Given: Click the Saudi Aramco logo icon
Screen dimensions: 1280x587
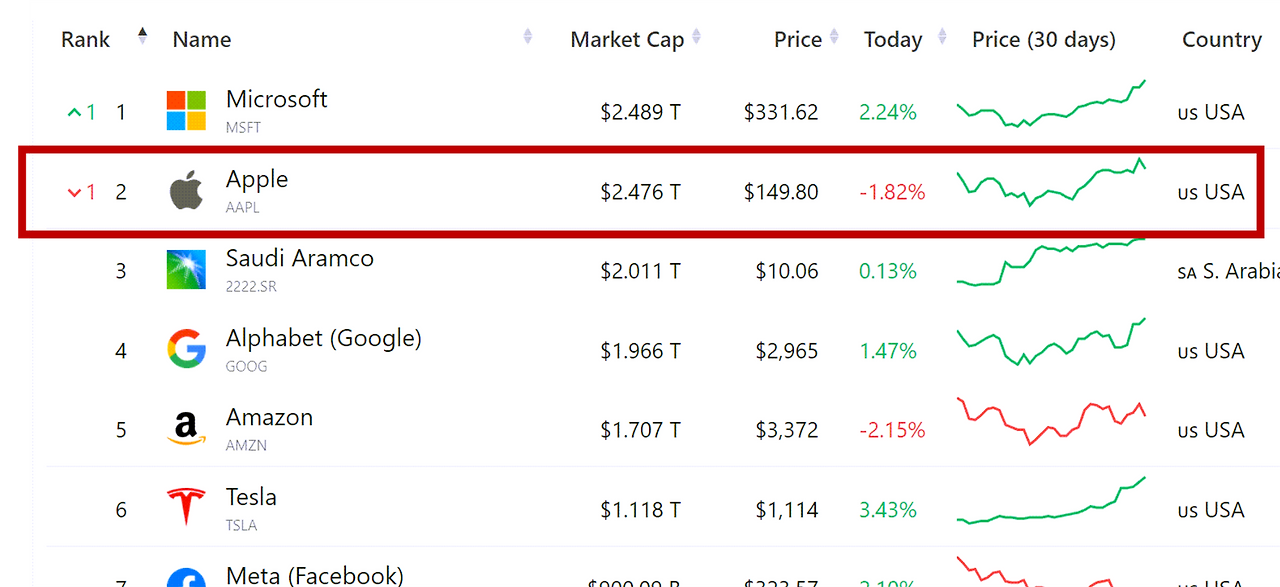Looking at the screenshot, I should 186,269.
